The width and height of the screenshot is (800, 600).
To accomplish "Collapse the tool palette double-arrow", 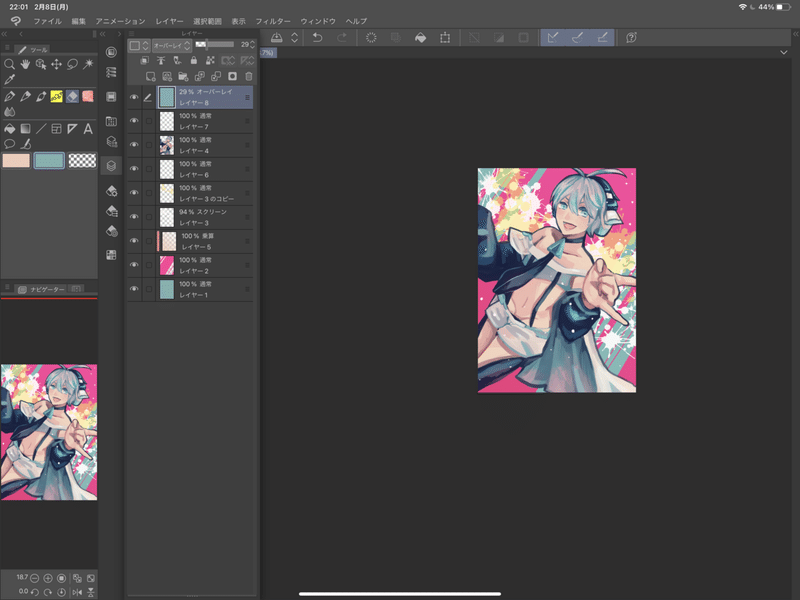I will 4,34.
